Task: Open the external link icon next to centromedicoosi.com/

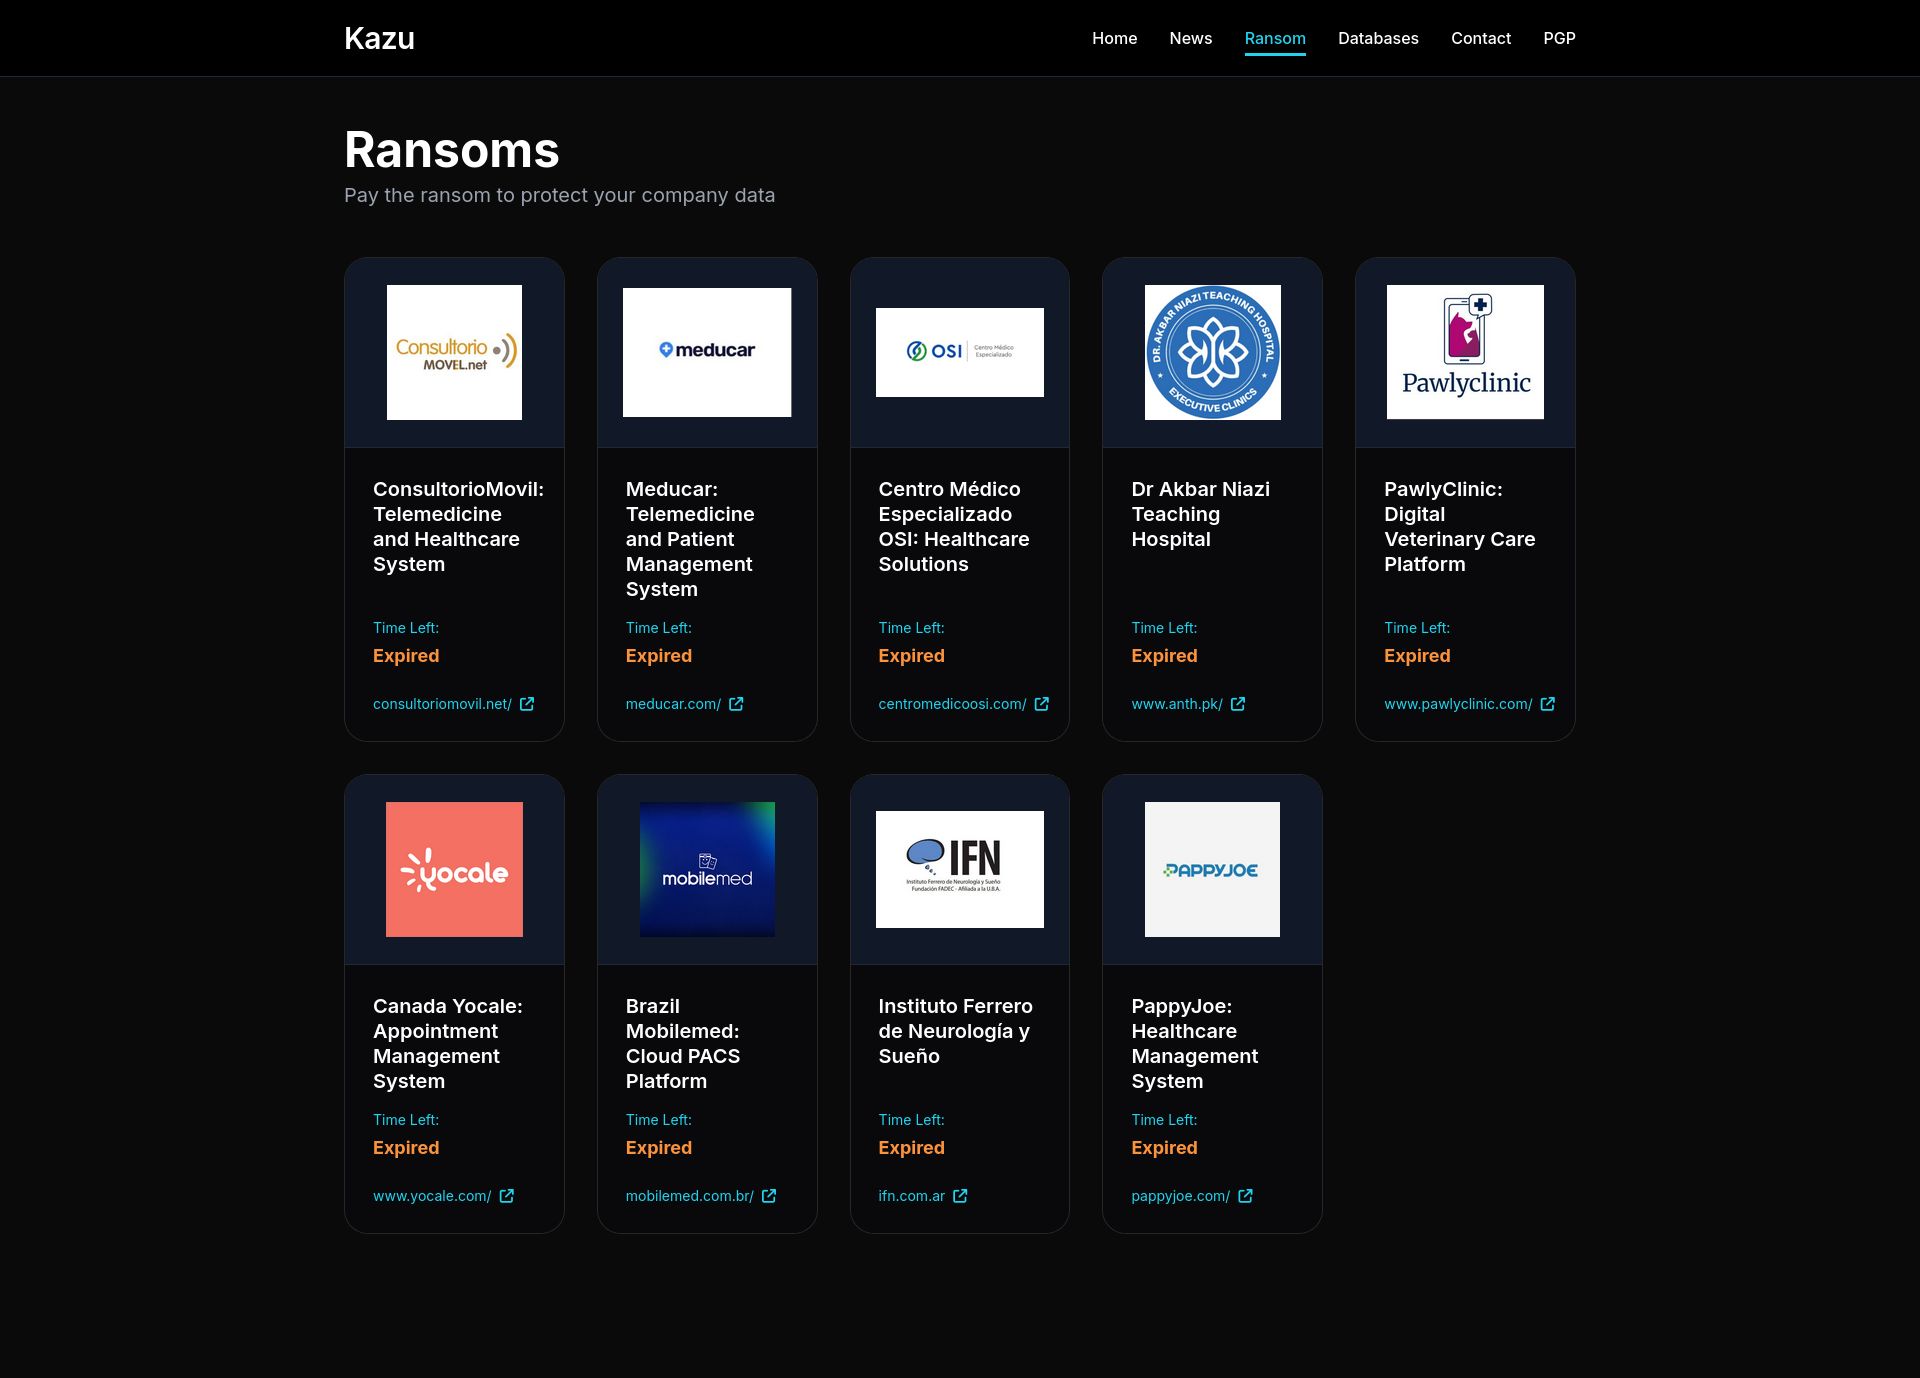Action: [1042, 704]
